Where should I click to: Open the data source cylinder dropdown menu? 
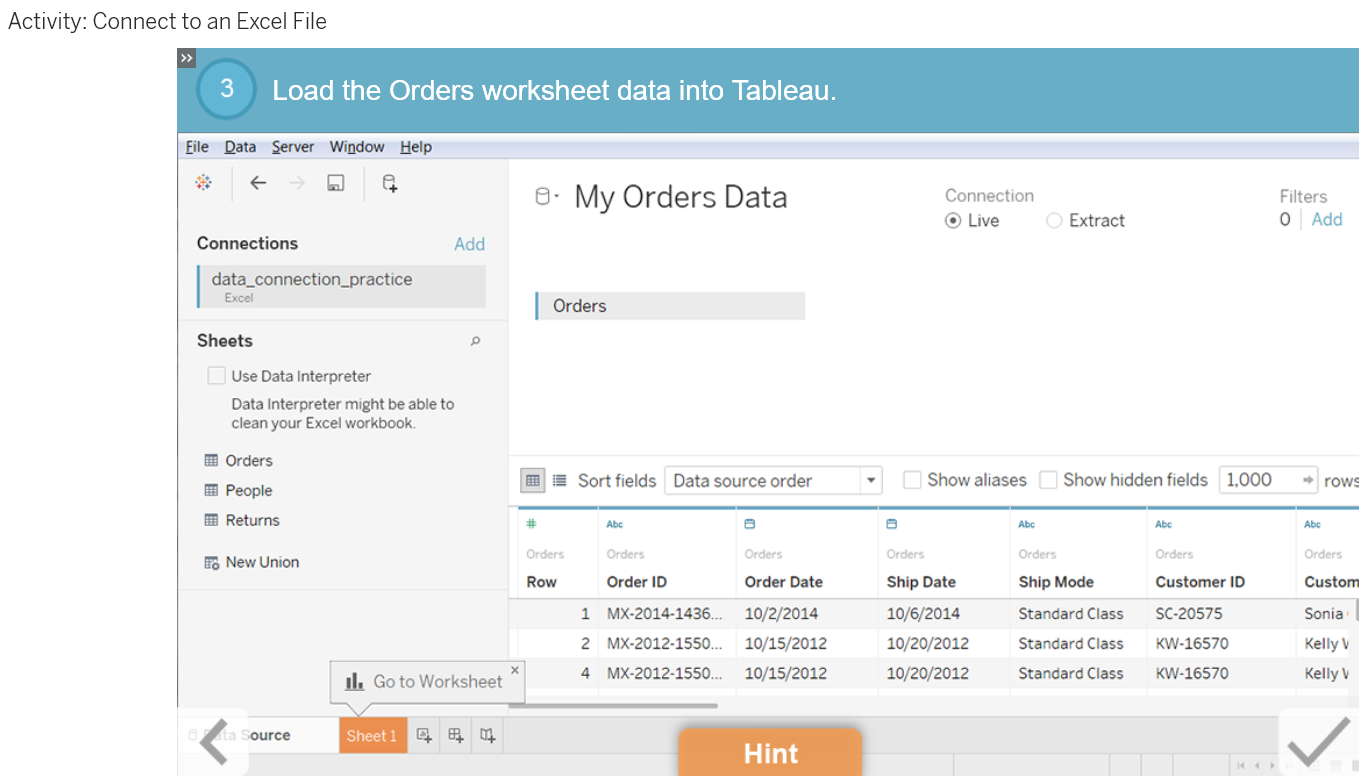(547, 197)
